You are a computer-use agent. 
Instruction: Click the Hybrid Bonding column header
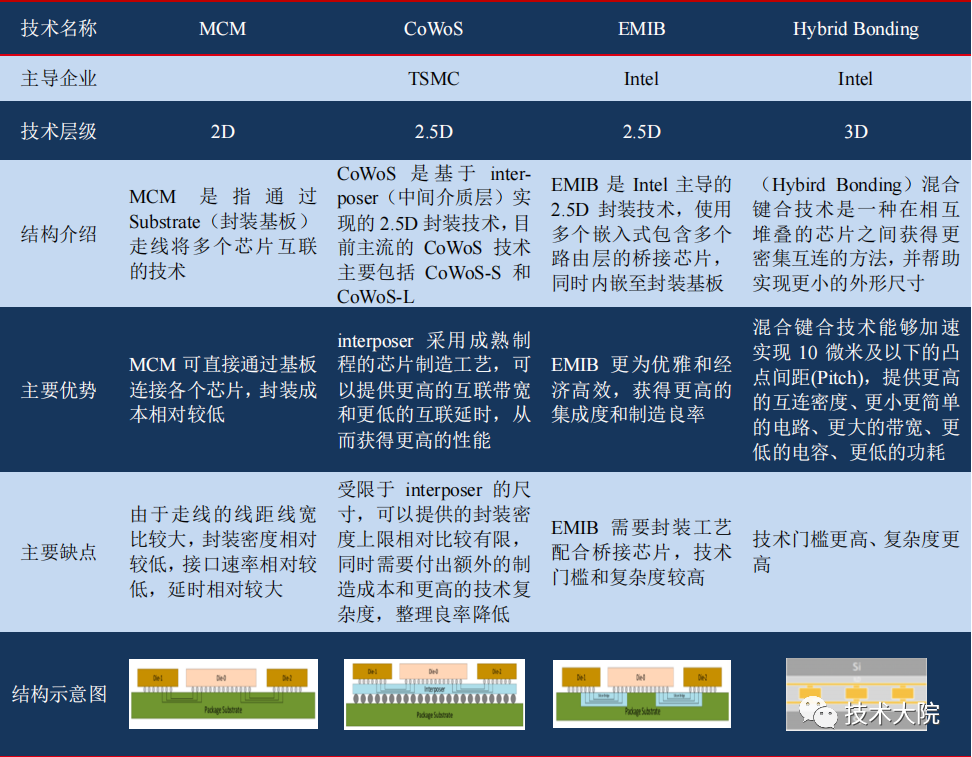tap(855, 29)
